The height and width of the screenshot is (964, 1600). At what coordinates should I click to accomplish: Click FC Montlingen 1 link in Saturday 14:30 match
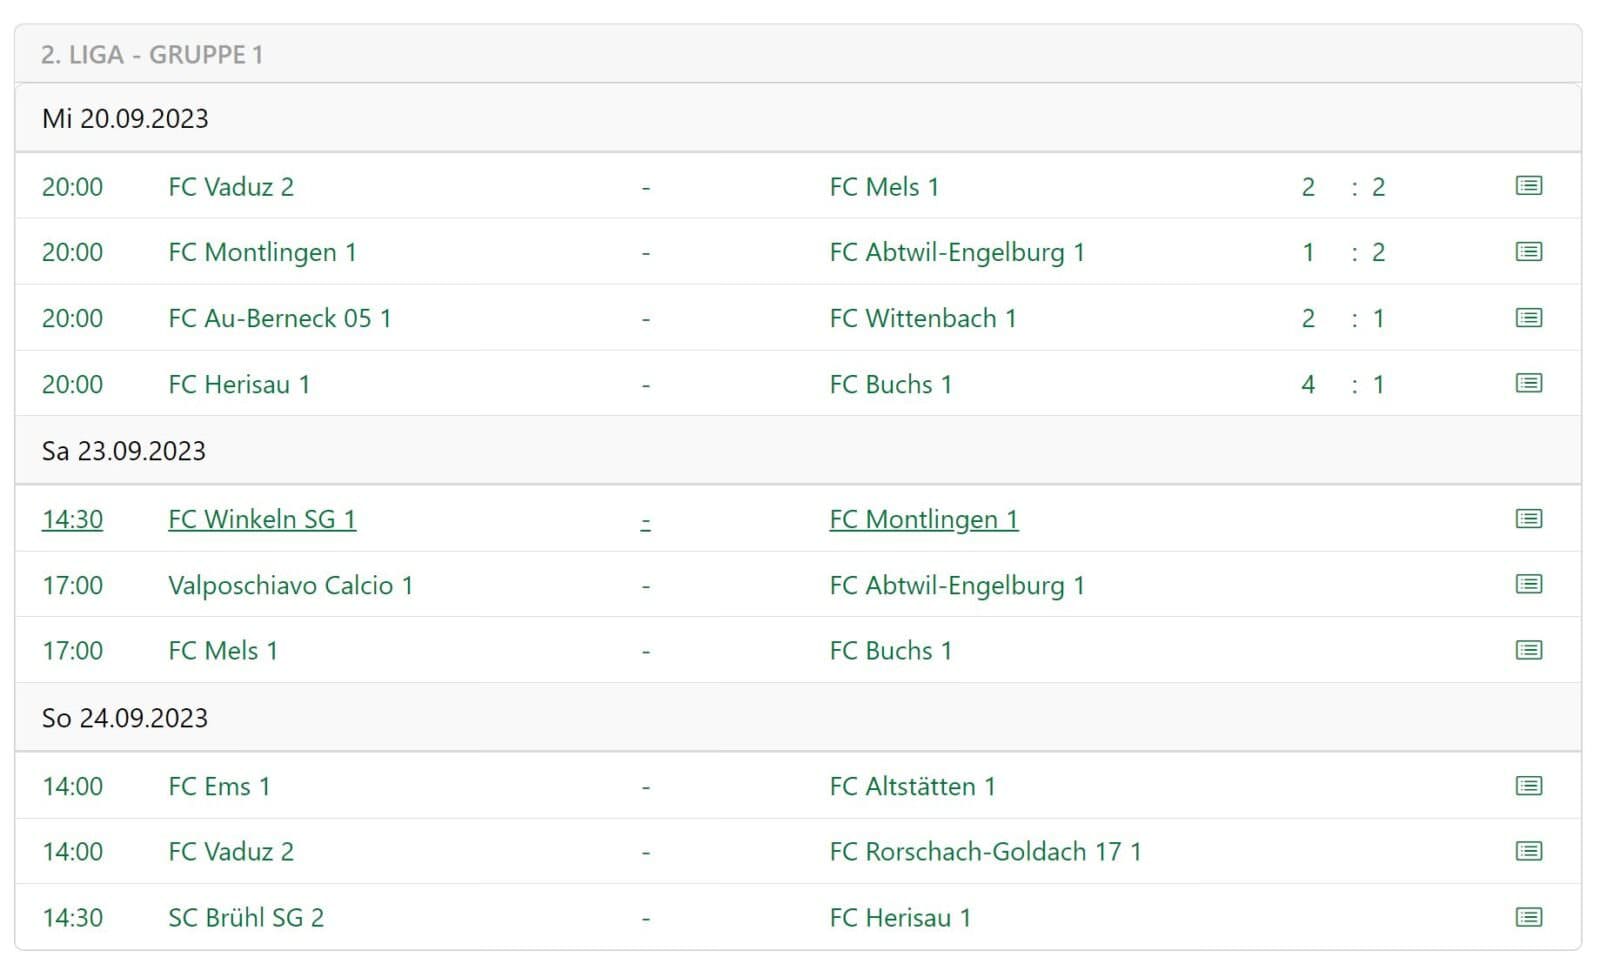click(923, 520)
